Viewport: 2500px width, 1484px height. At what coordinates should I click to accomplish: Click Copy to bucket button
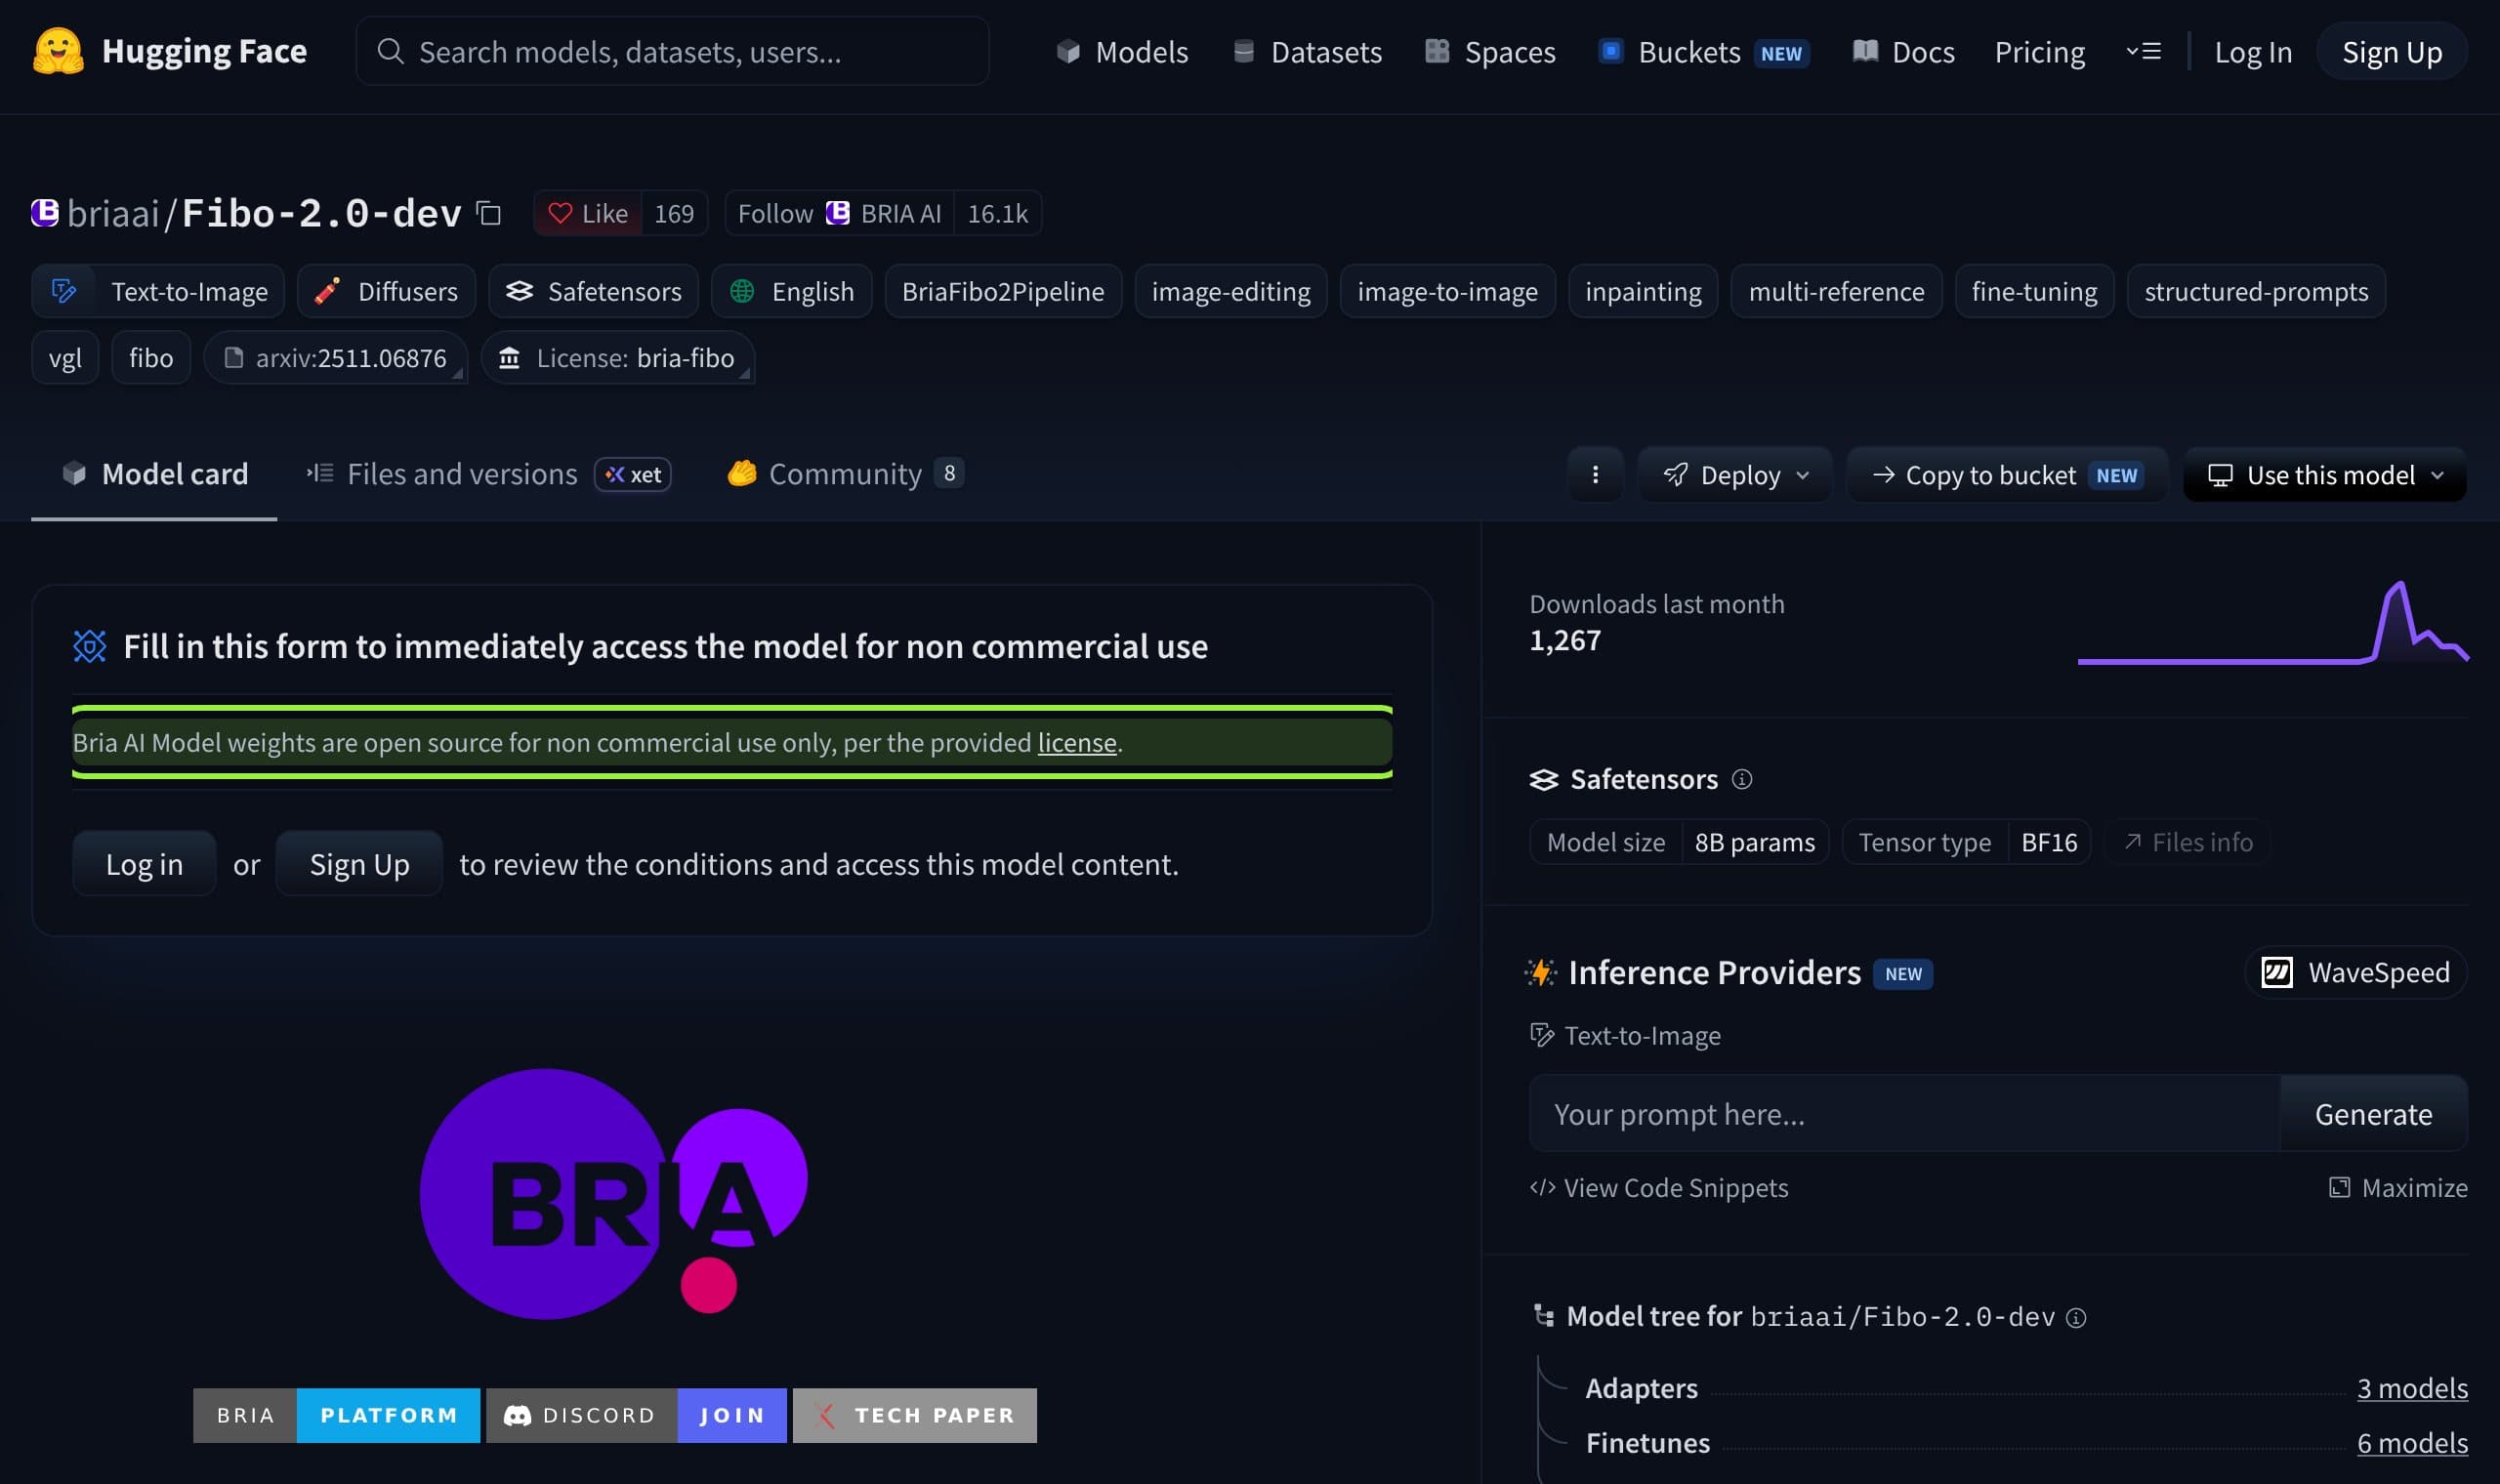(2008, 474)
